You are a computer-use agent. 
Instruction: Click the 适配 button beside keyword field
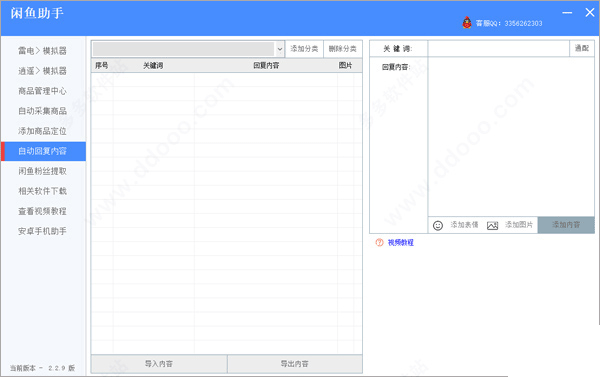click(582, 48)
